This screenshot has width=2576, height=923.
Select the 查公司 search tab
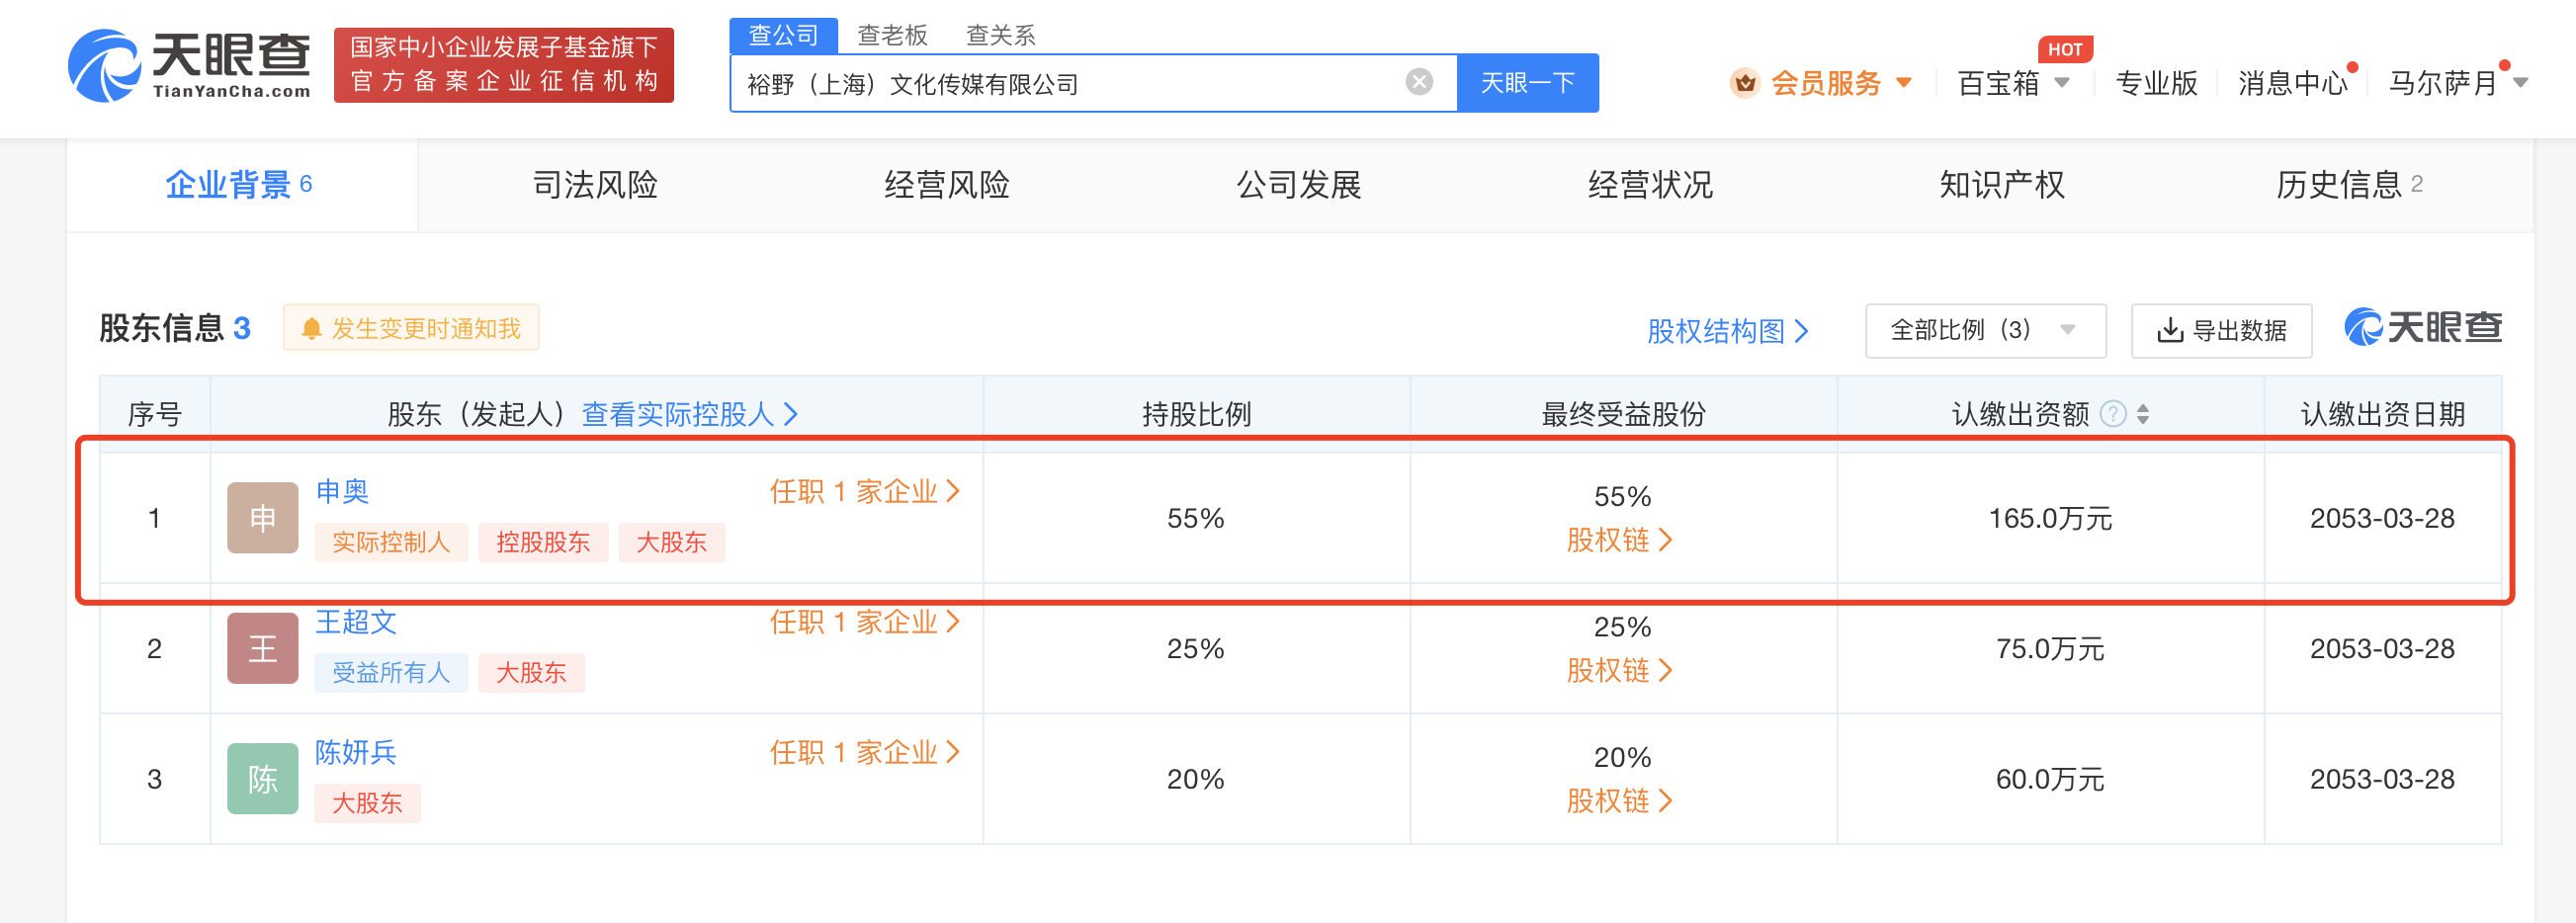coord(783,35)
